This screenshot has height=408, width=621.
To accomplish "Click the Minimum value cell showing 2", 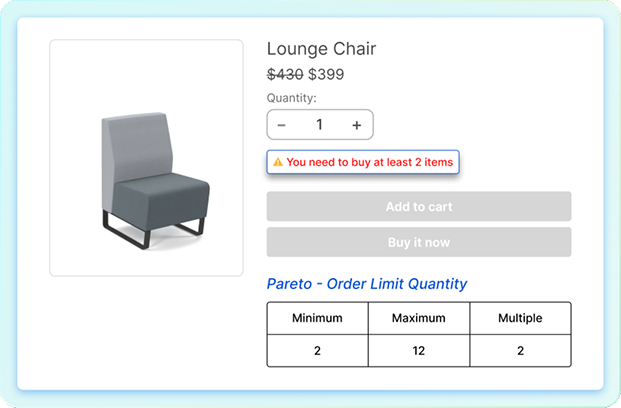I will pos(317,350).
